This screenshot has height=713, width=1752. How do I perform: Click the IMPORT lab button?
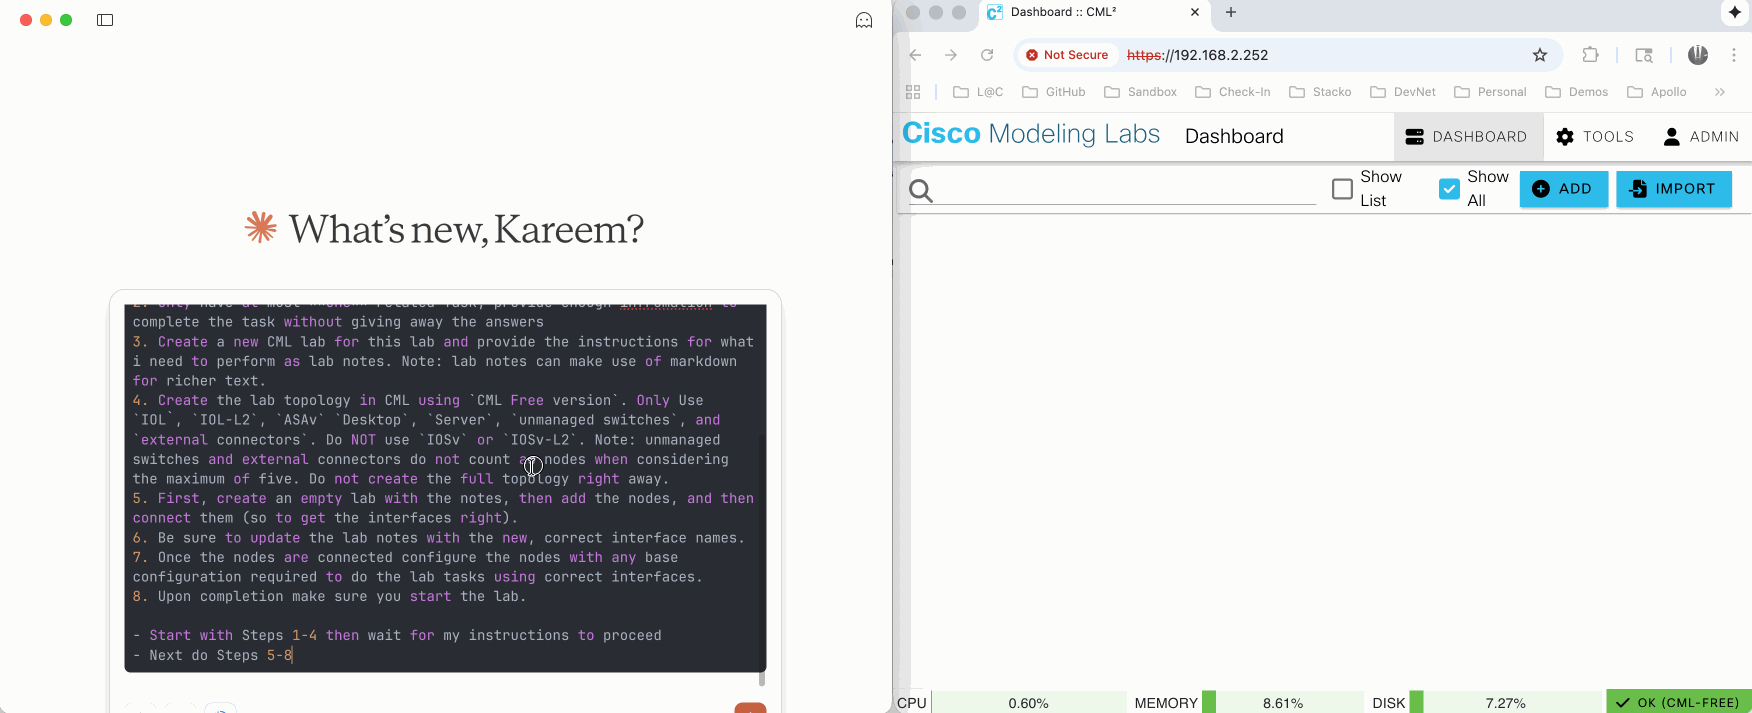[x=1674, y=189]
